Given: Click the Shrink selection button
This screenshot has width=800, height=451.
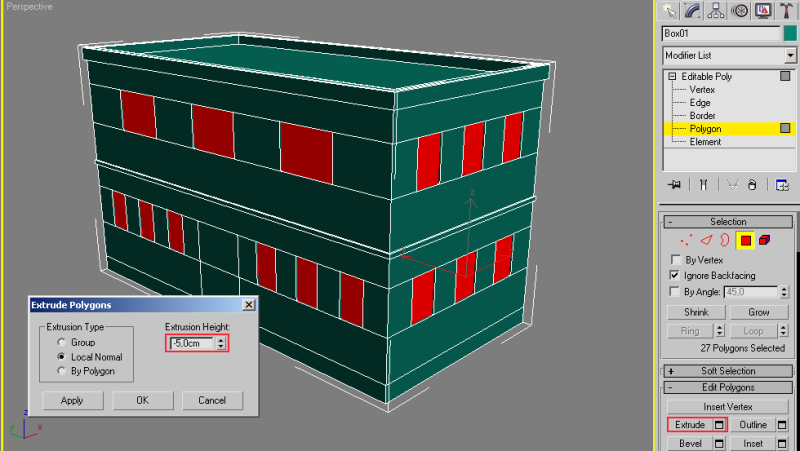Looking at the screenshot, I should 696,312.
